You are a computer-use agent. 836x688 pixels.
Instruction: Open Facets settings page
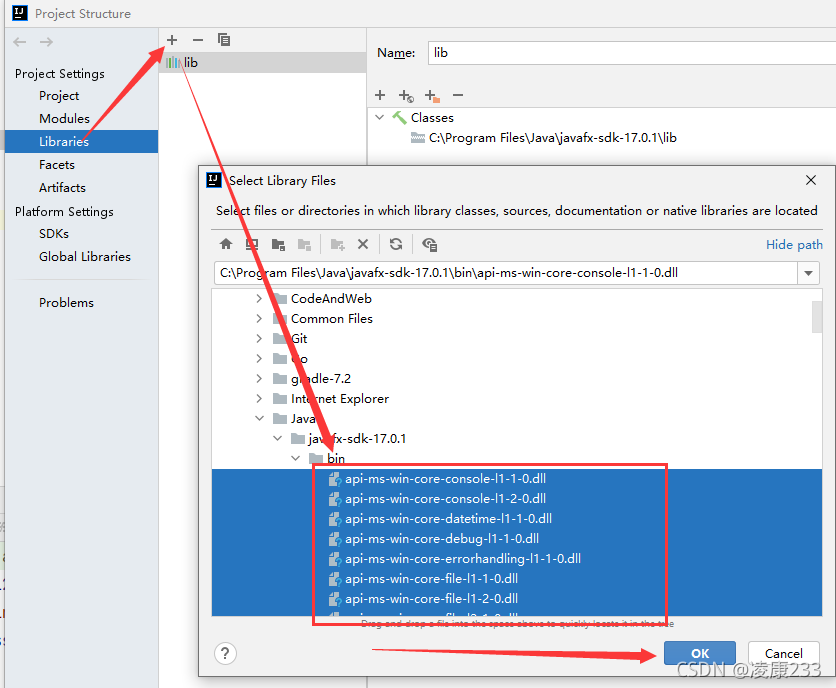[x=57, y=165]
